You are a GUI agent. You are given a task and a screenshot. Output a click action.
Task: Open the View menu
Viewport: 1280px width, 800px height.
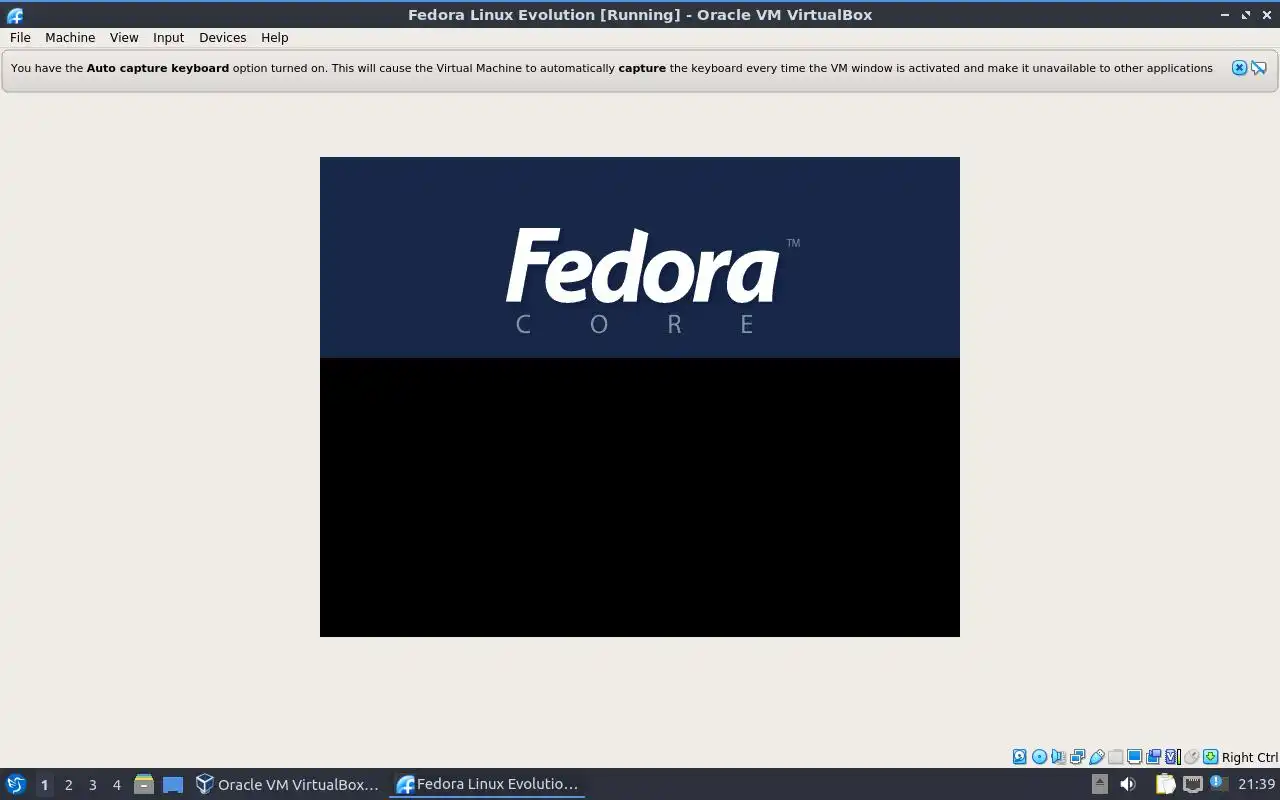(124, 37)
